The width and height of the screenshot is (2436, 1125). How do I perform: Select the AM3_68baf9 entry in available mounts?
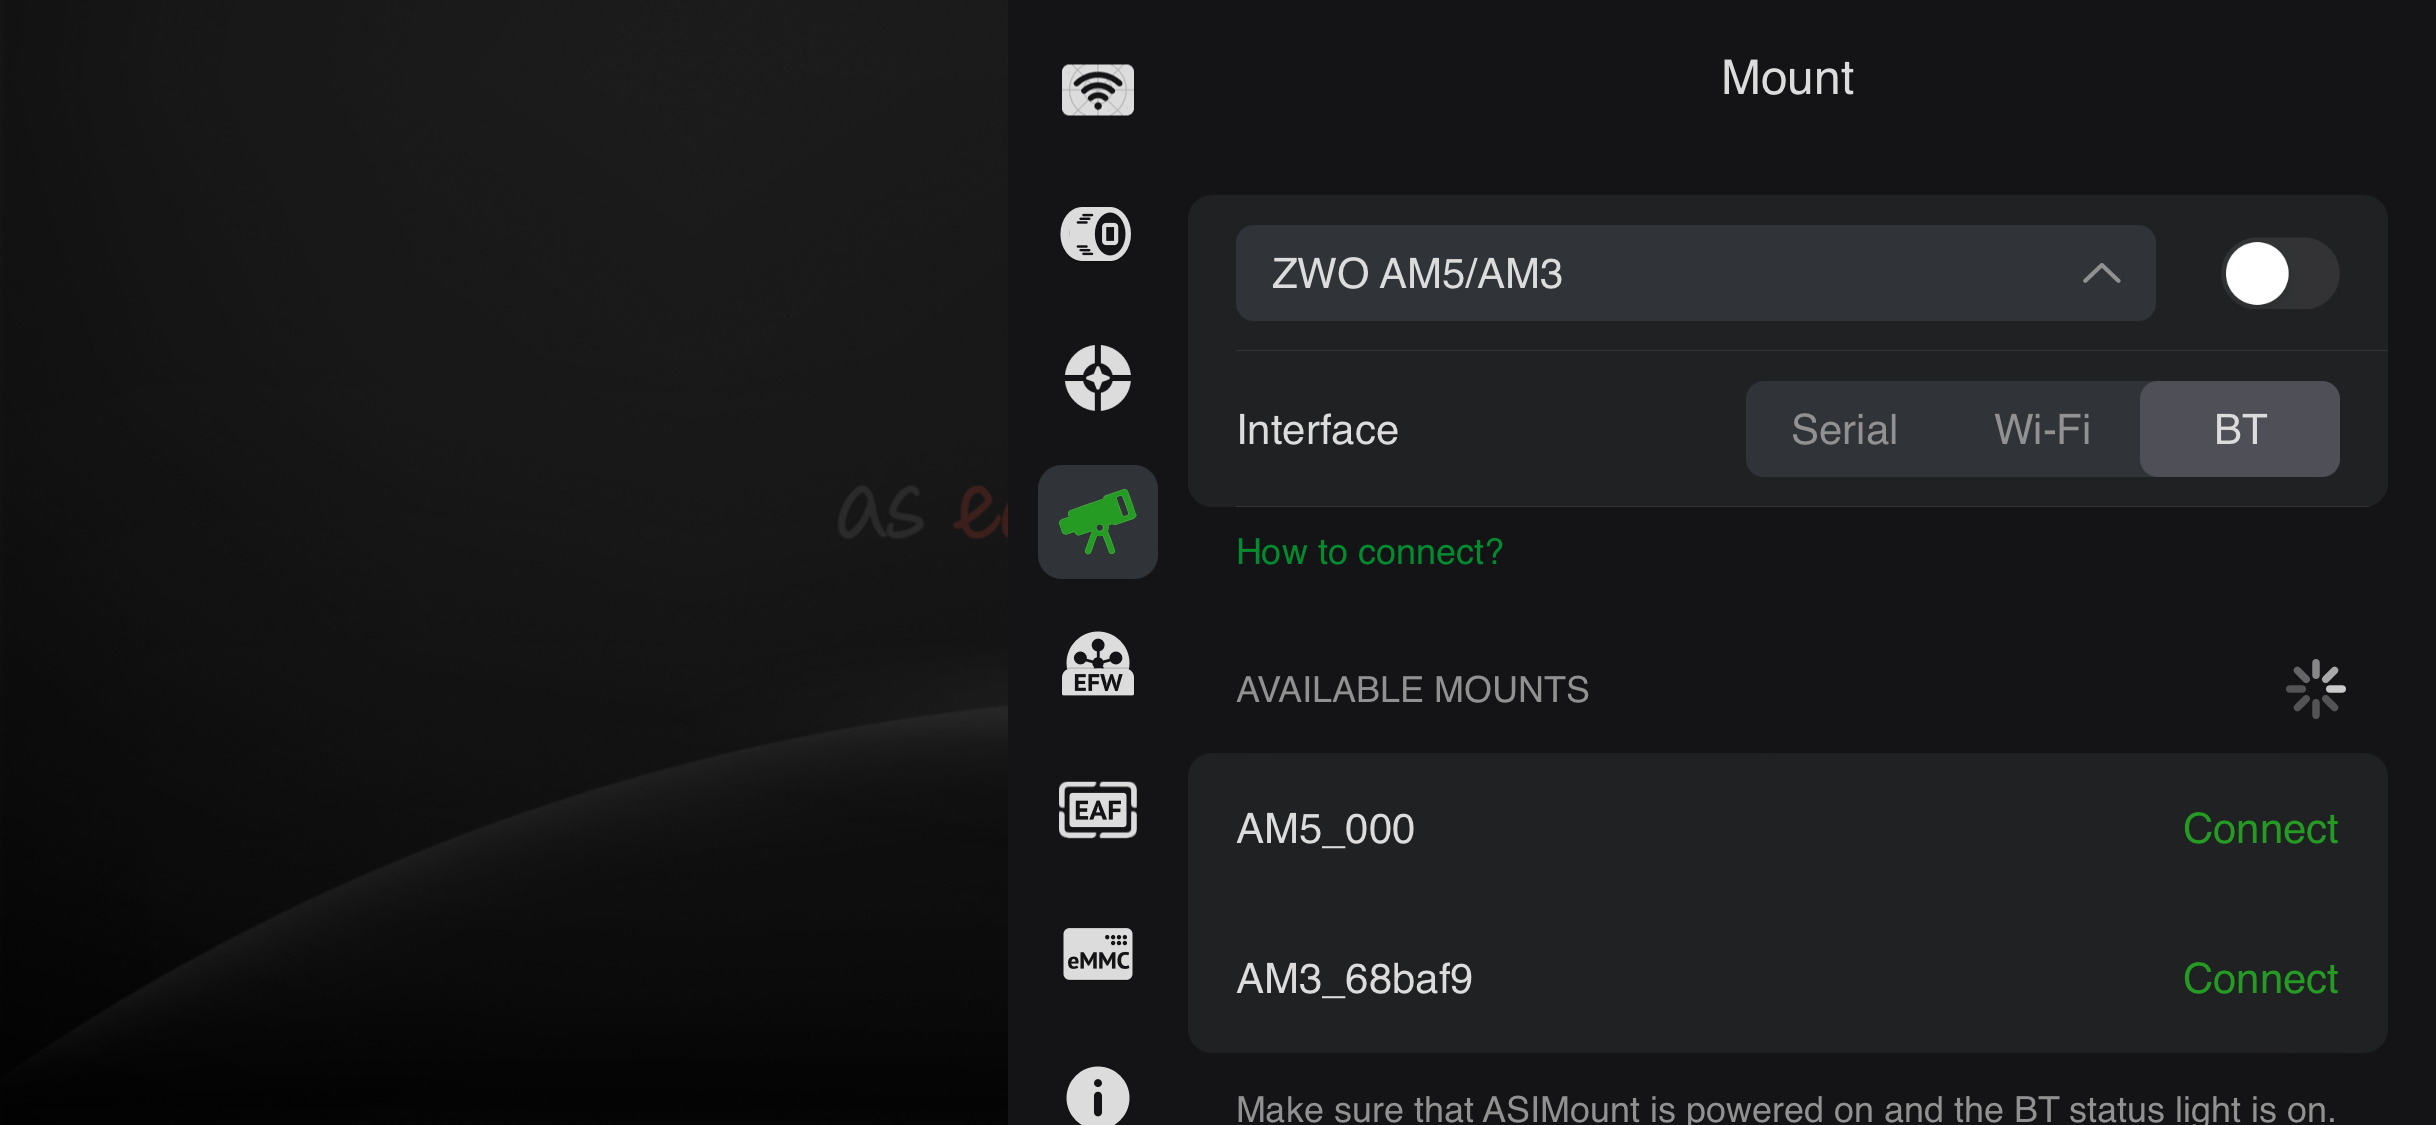coord(1355,979)
